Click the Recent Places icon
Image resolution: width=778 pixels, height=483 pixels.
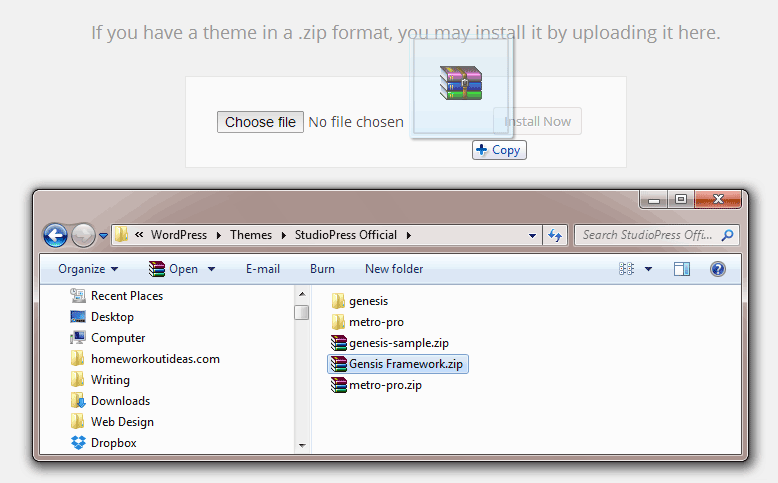pos(78,296)
